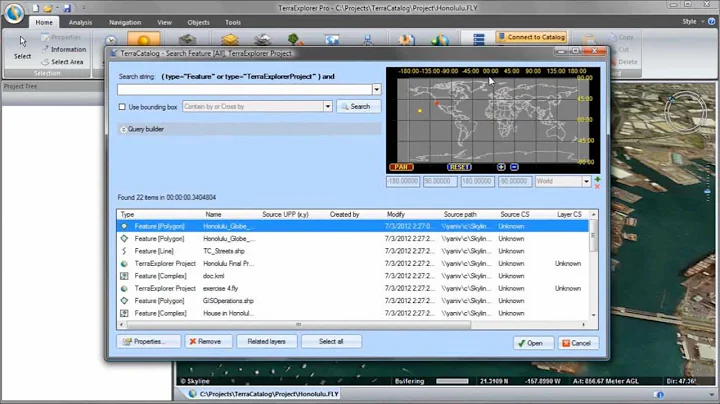Click the 180.00000 bounding coordinate field
The width and height of the screenshot is (720, 404).
[478, 181]
